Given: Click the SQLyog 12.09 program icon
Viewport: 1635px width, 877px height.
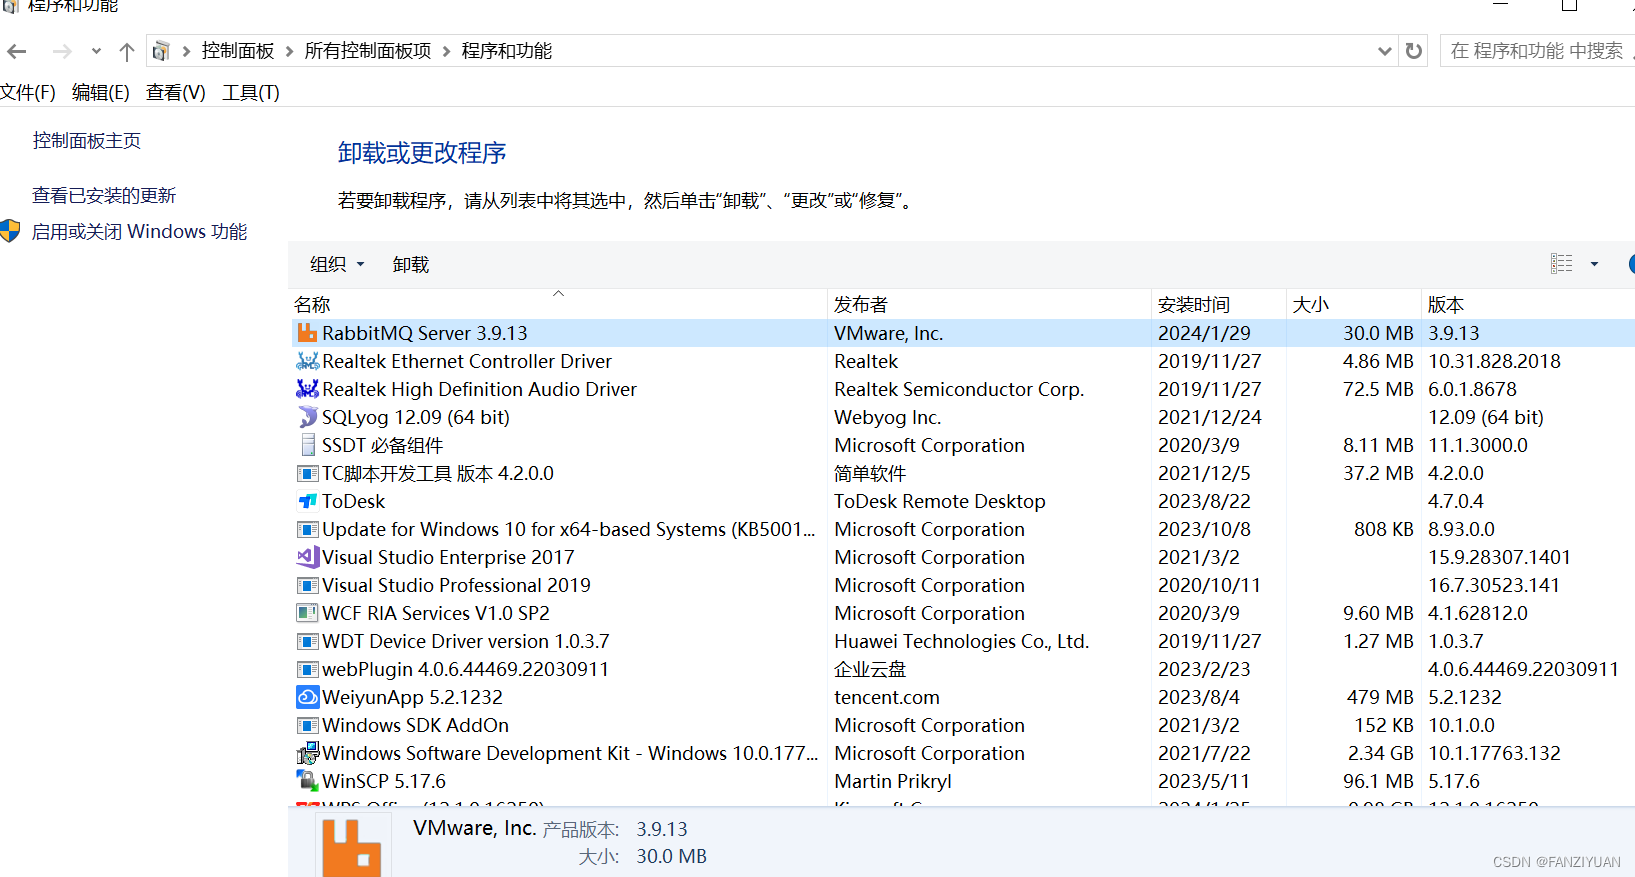Looking at the screenshot, I should click(307, 417).
